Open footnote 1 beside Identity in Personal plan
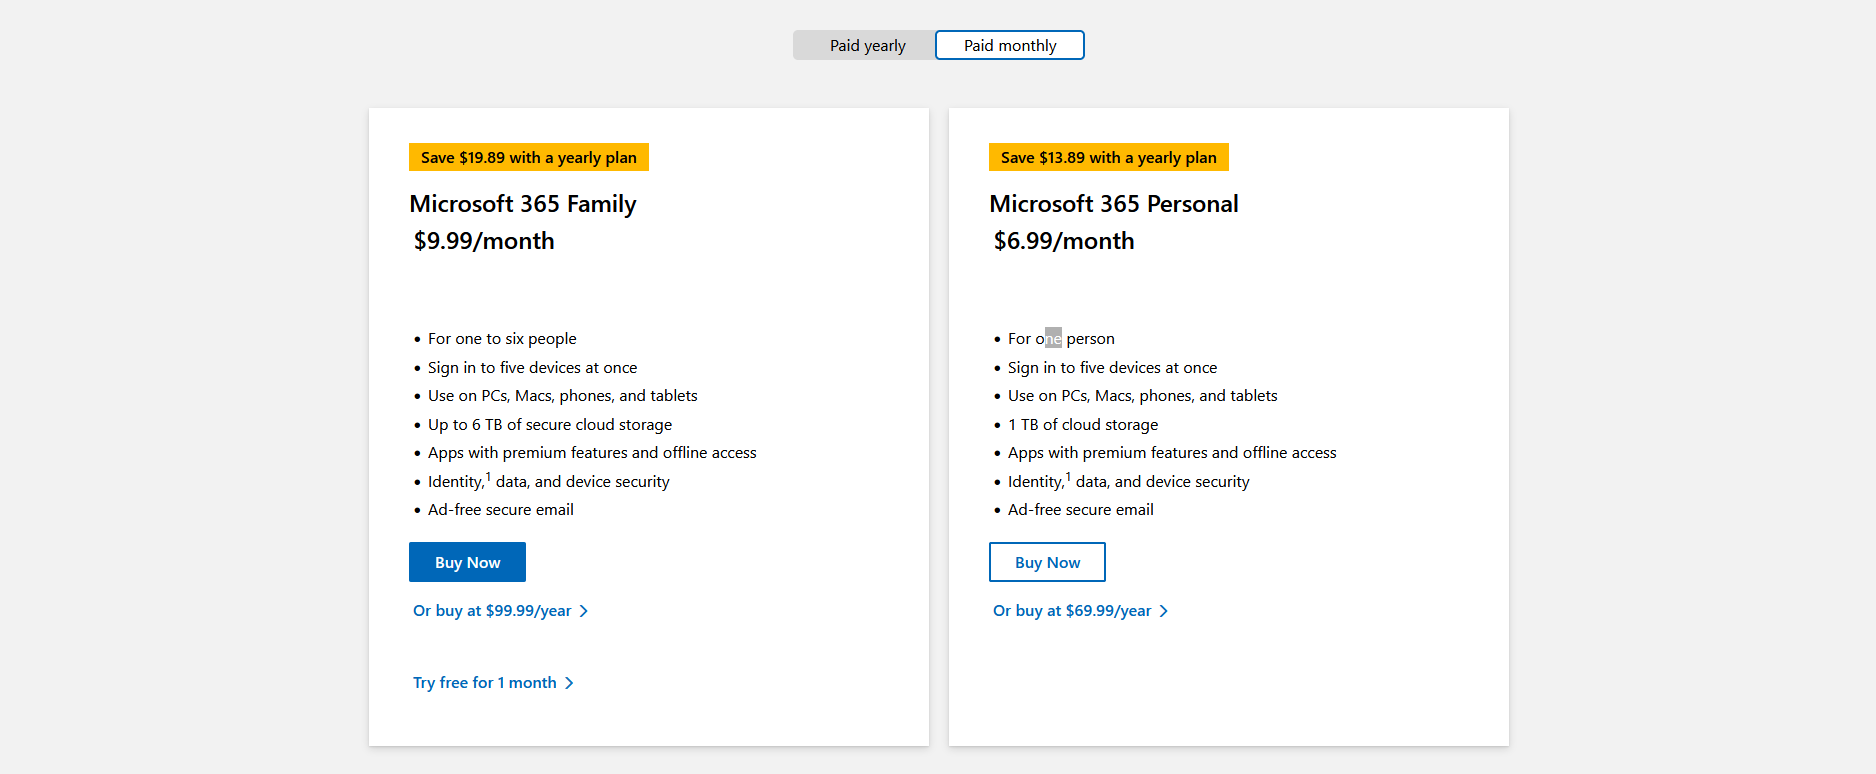Image resolution: width=1876 pixels, height=774 pixels. pos(1068,477)
